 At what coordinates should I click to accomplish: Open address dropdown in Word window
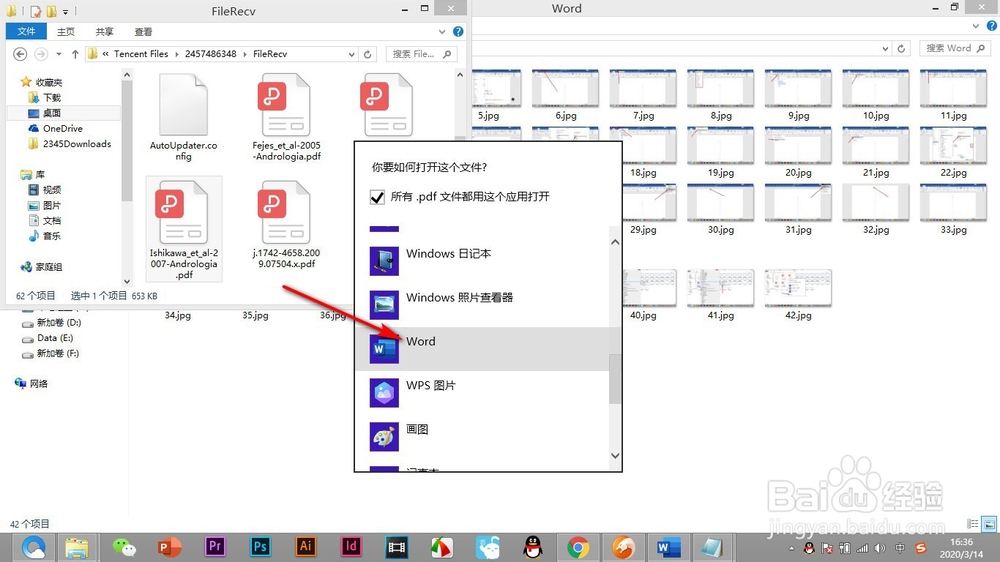coord(885,48)
